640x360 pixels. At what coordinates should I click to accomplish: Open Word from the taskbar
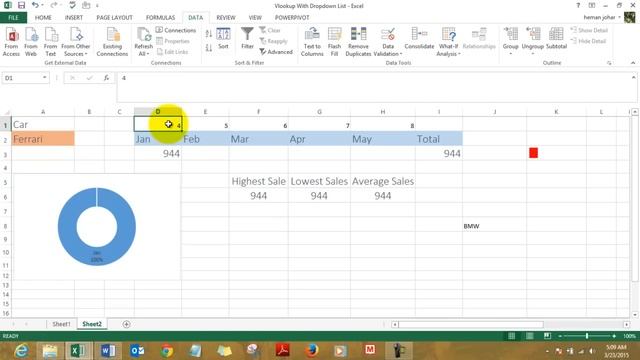[108, 351]
